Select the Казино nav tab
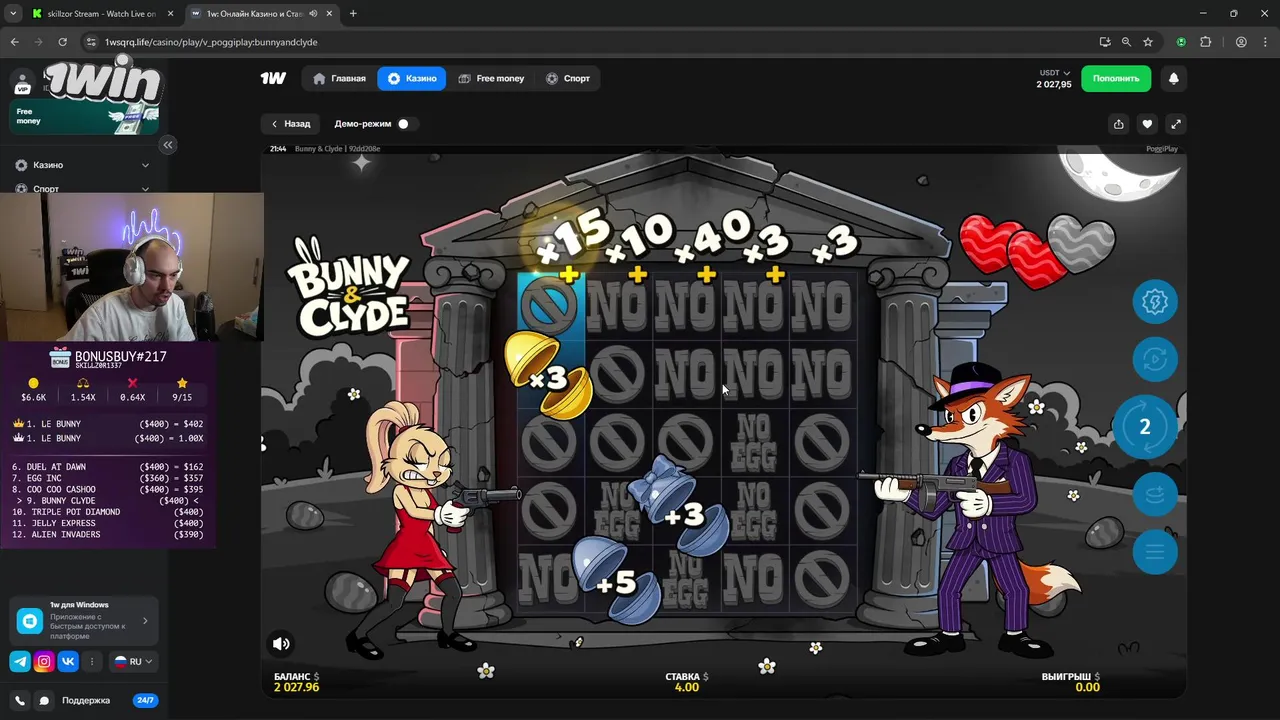Viewport: 1280px width, 720px height. pyautogui.click(x=412, y=78)
